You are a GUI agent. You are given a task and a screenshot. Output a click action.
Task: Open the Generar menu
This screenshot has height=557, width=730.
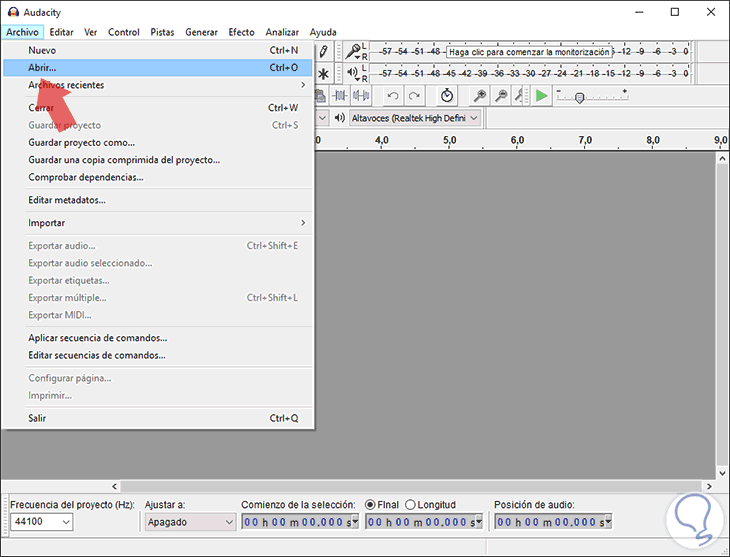[201, 32]
